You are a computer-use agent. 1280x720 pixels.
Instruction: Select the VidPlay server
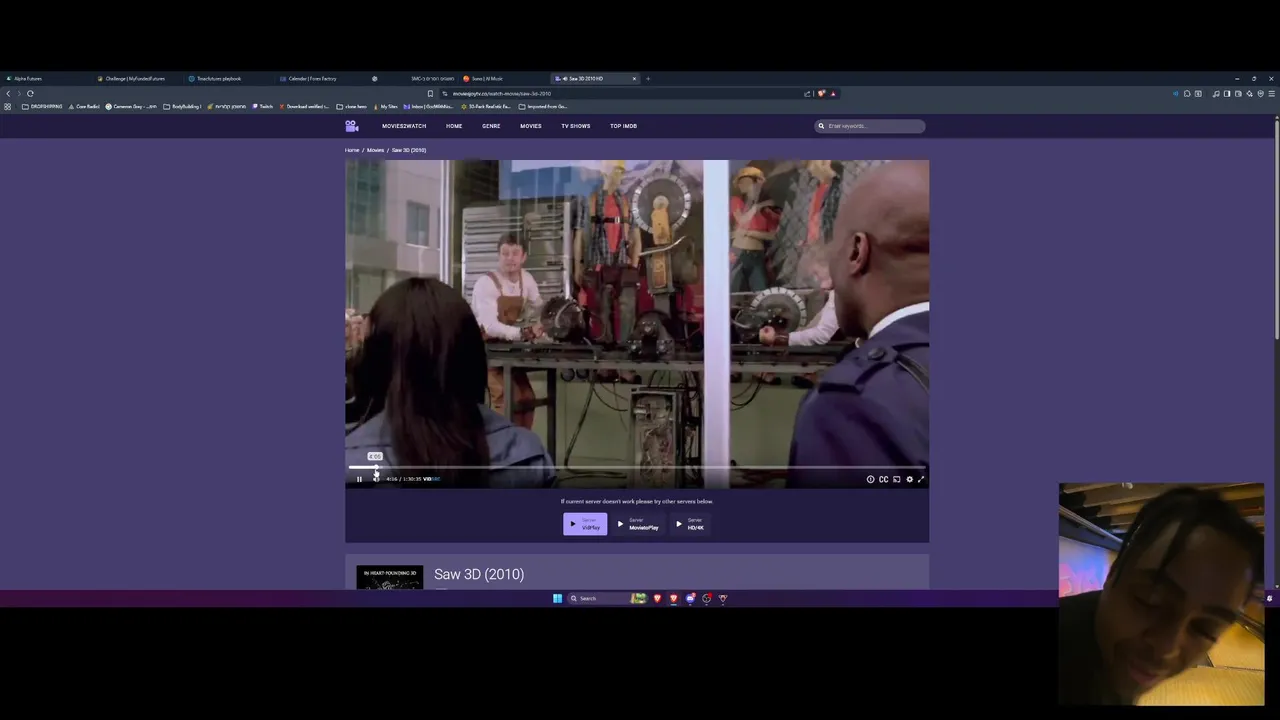(585, 523)
